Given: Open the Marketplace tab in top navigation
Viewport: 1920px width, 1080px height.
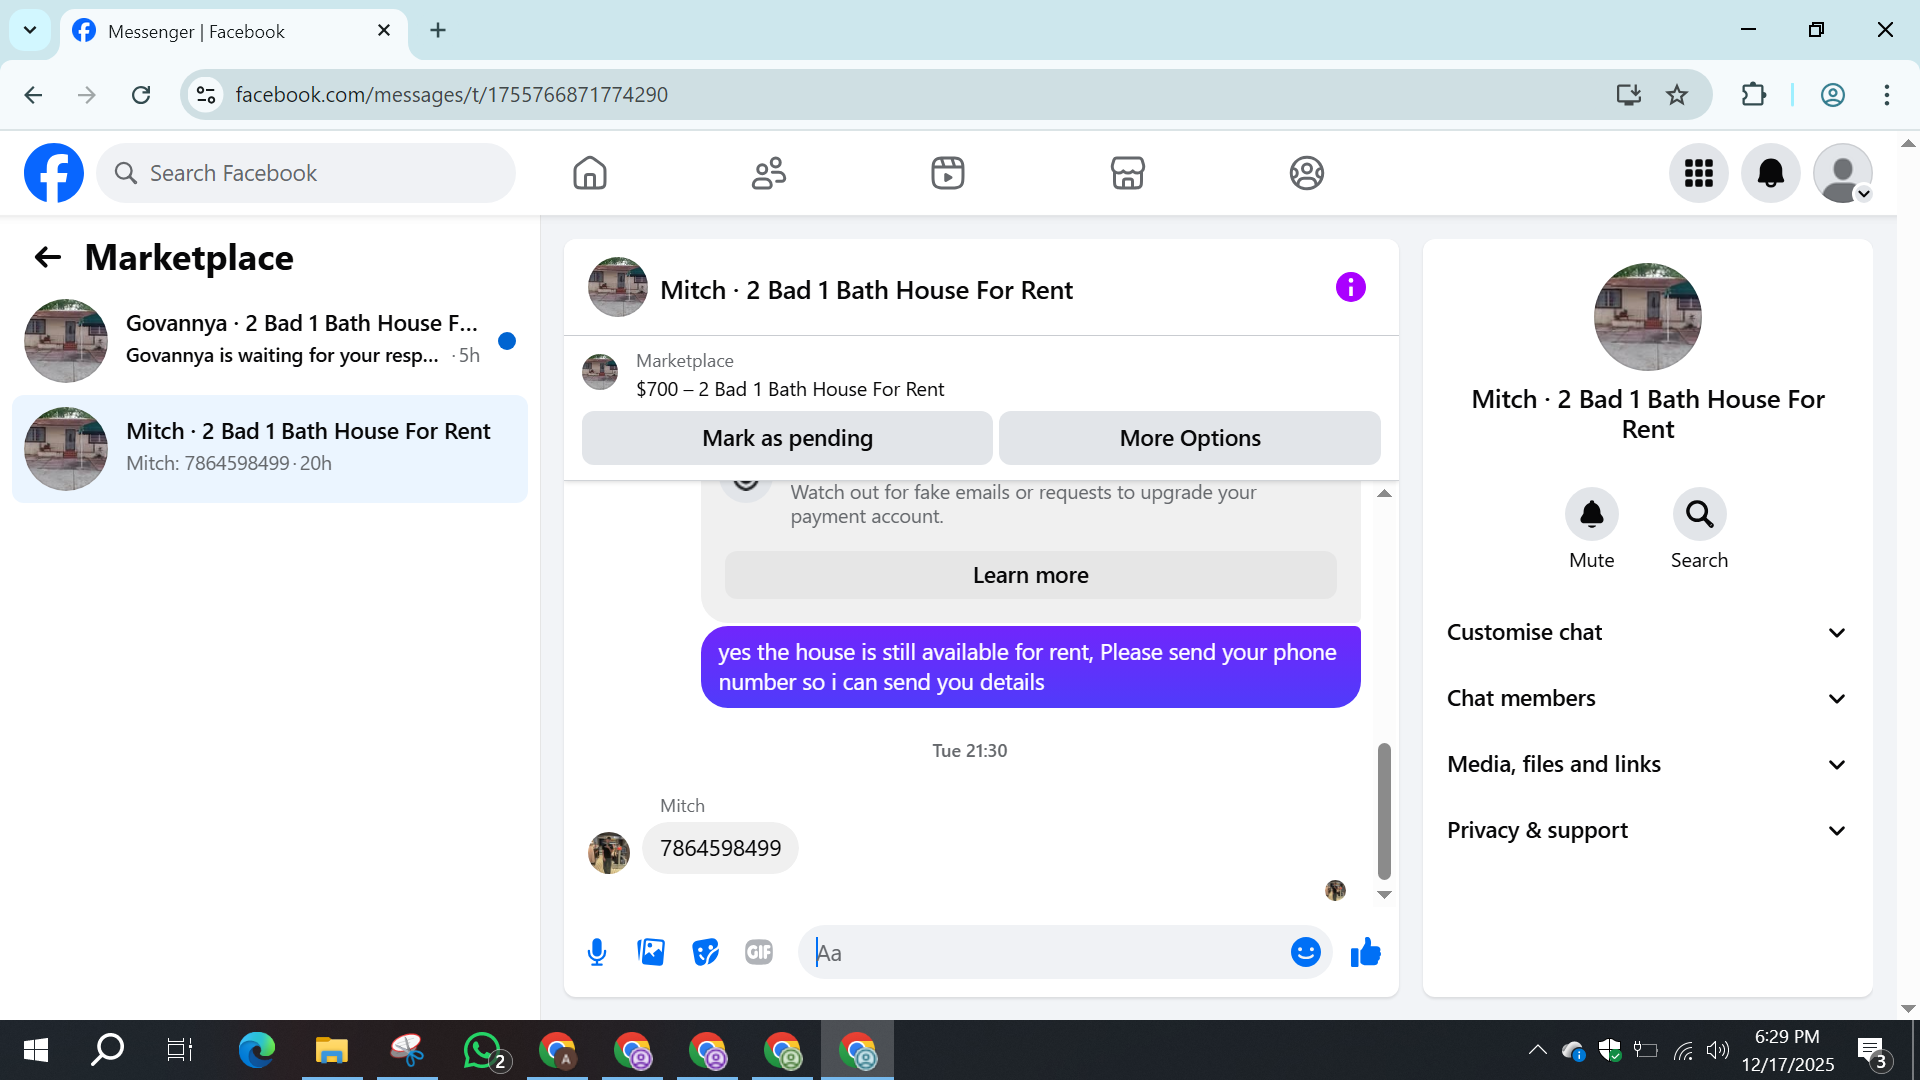Looking at the screenshot, I should point(1127,173).
